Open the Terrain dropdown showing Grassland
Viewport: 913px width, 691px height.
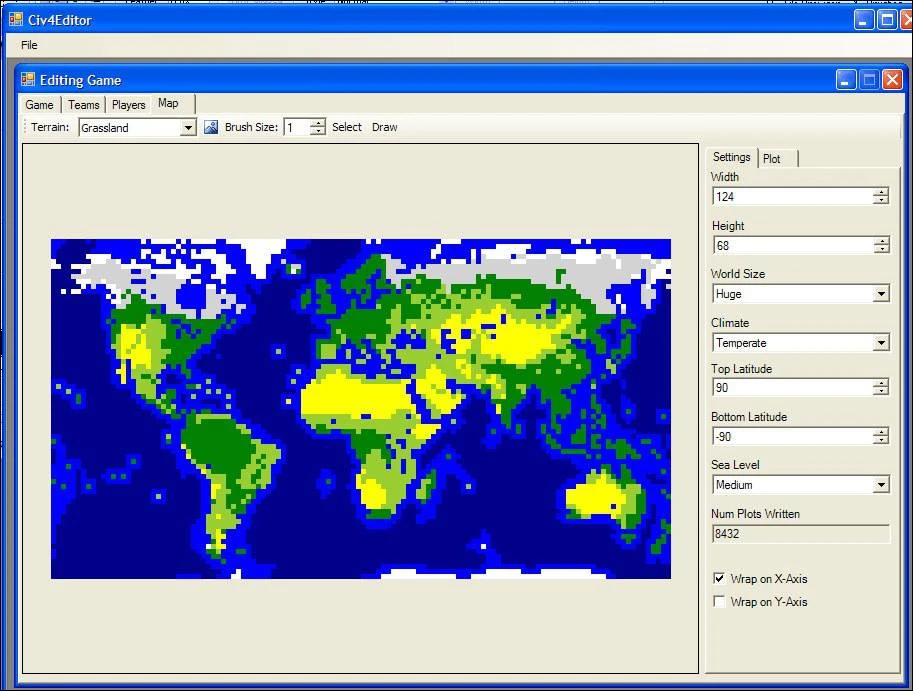tap(188, 128)
